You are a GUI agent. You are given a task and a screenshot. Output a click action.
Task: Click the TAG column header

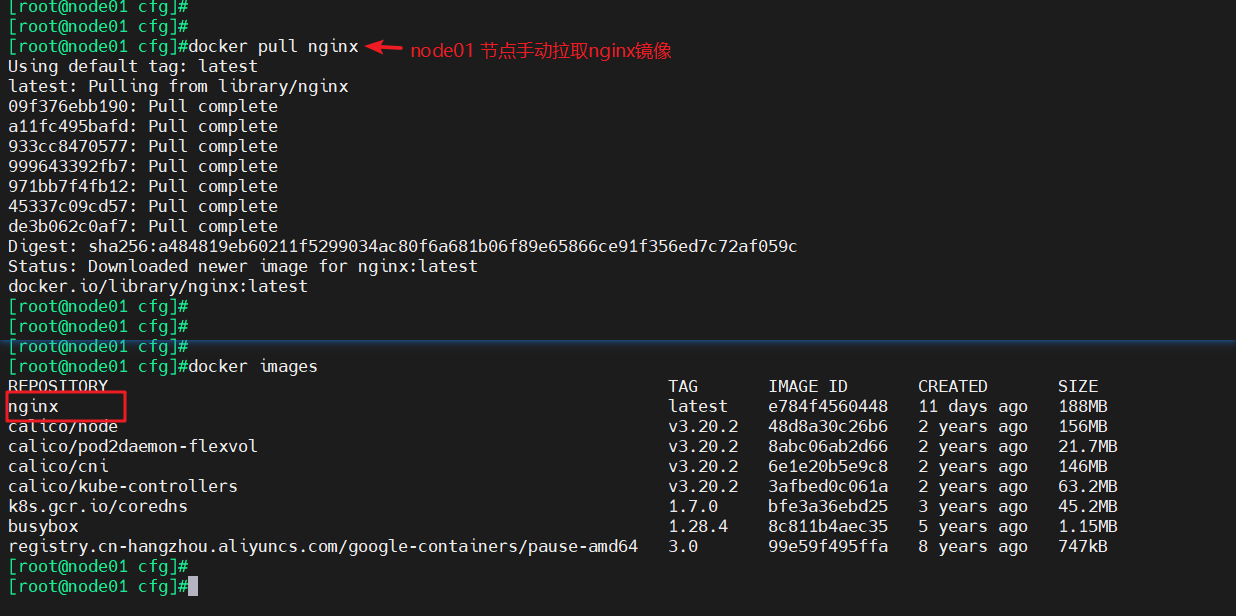(x=683, y=386)
